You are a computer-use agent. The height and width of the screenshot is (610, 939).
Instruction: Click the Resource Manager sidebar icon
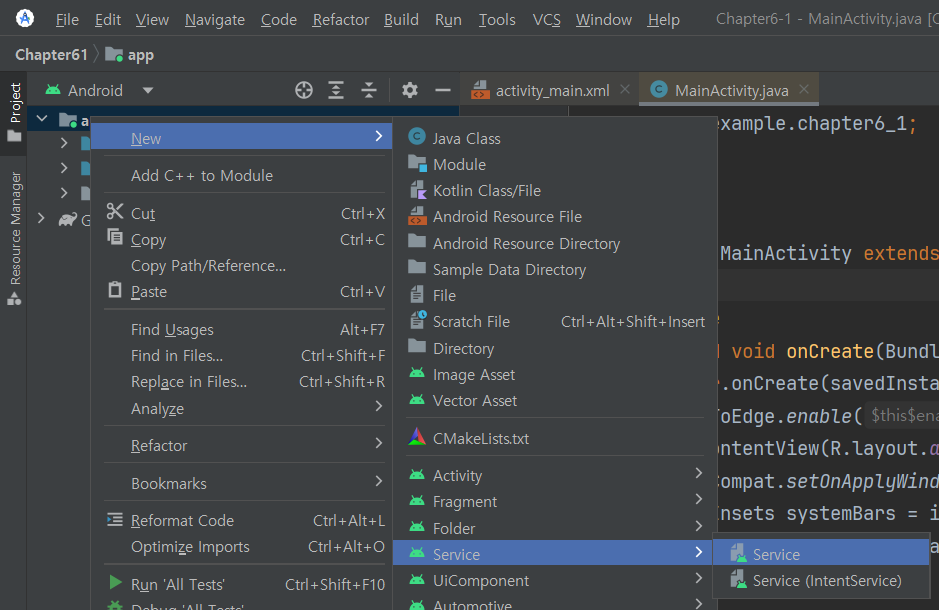(14, 298)
